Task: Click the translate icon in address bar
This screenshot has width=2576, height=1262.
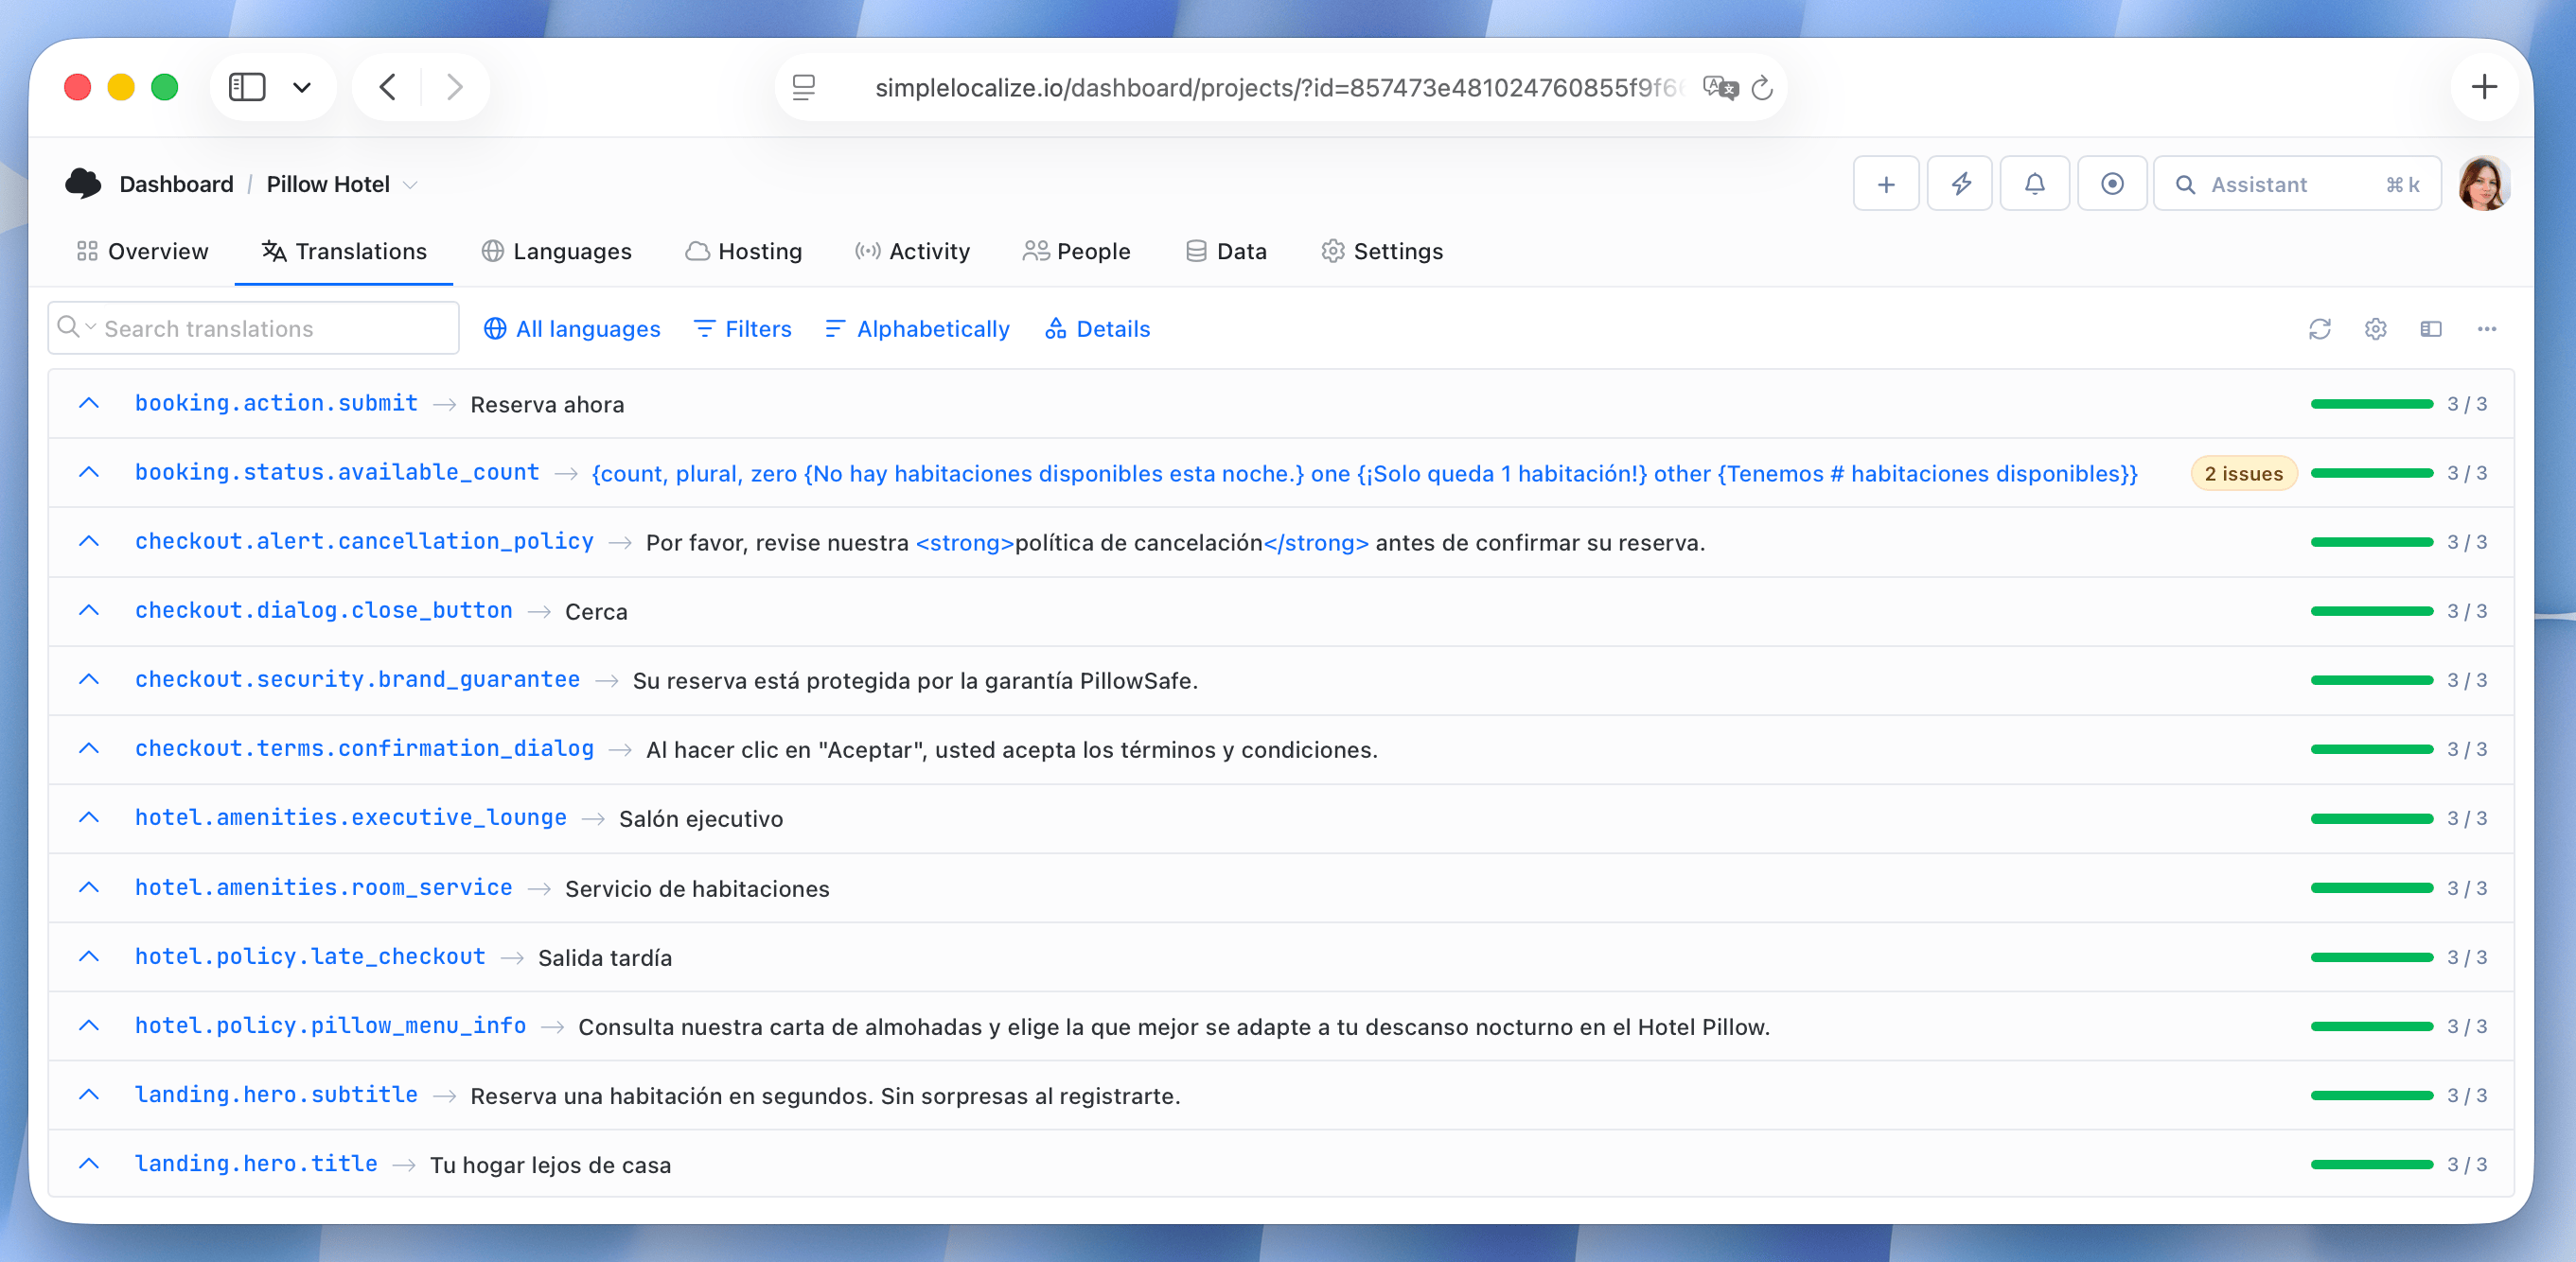Action: pyautogui.click(x=1720, y=88)
